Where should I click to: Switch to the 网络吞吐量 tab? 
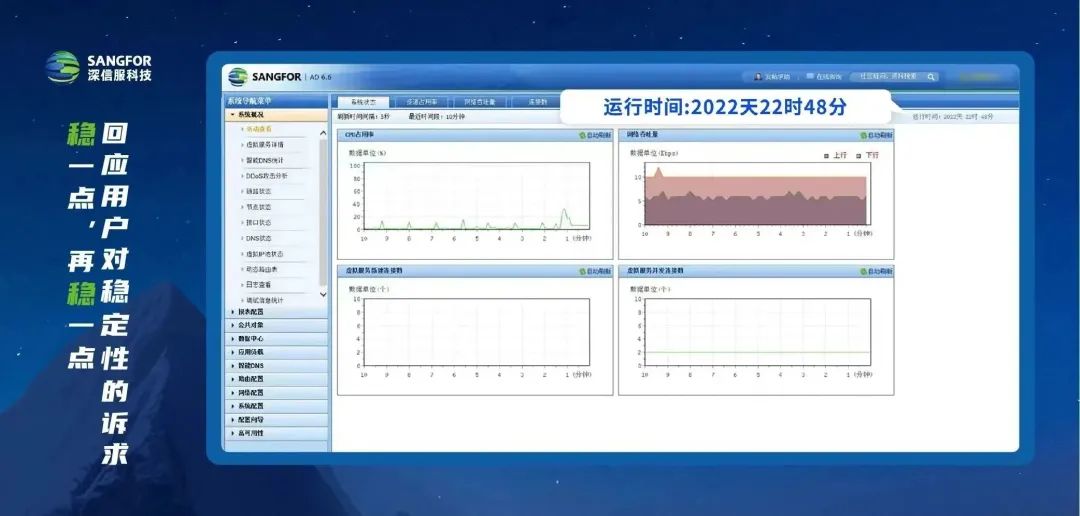point(480,102)
